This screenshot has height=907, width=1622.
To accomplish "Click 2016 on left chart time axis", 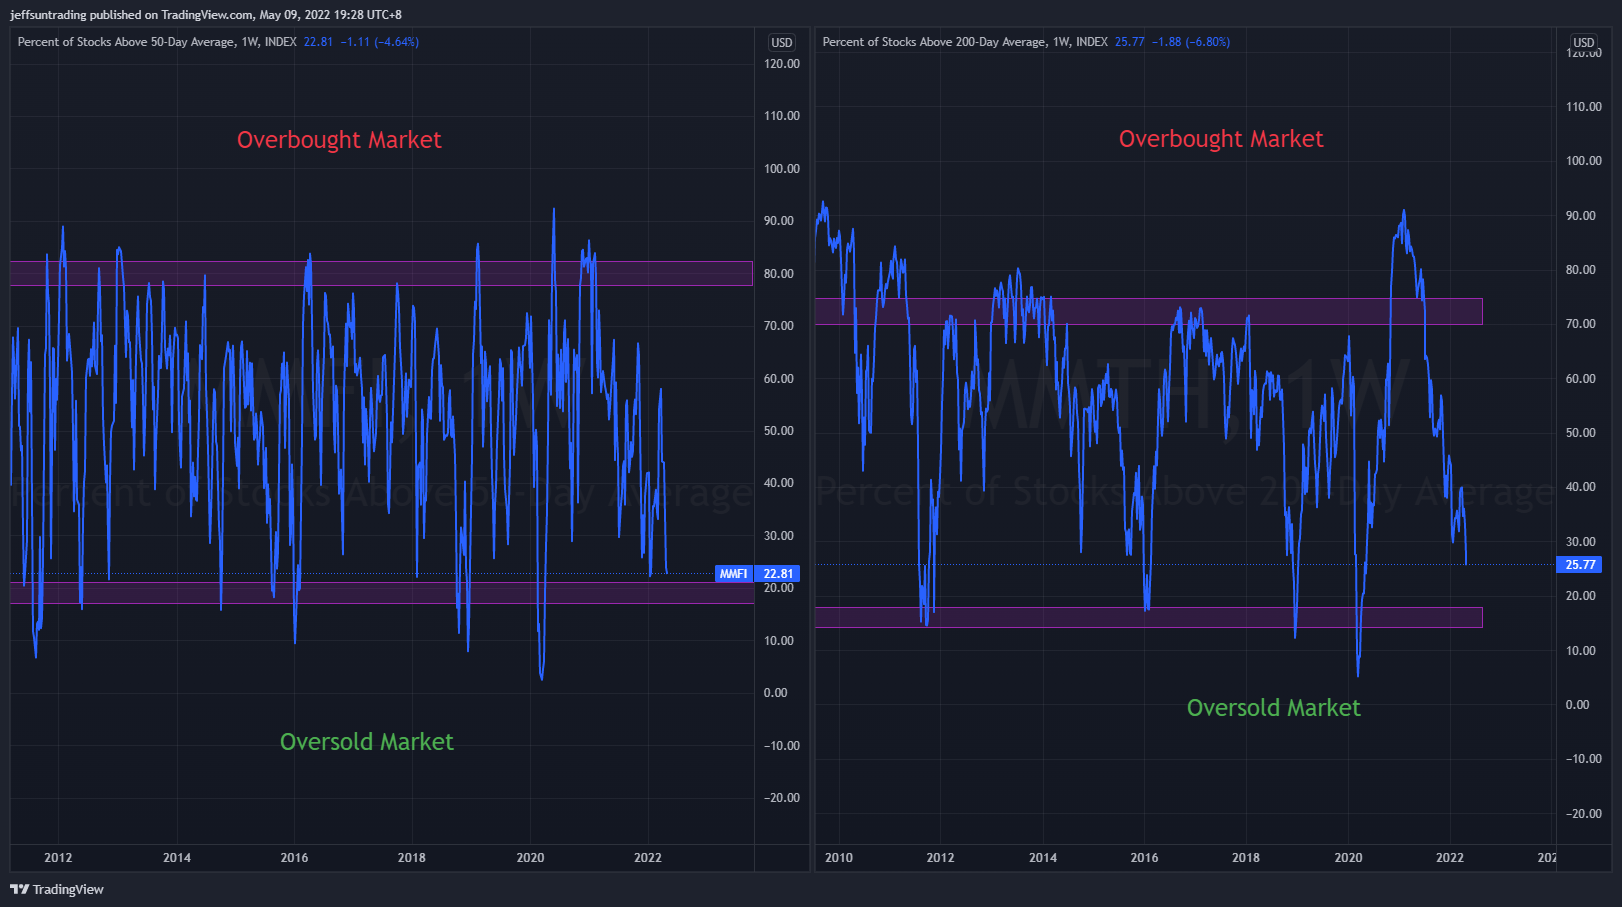I will 294,858.
